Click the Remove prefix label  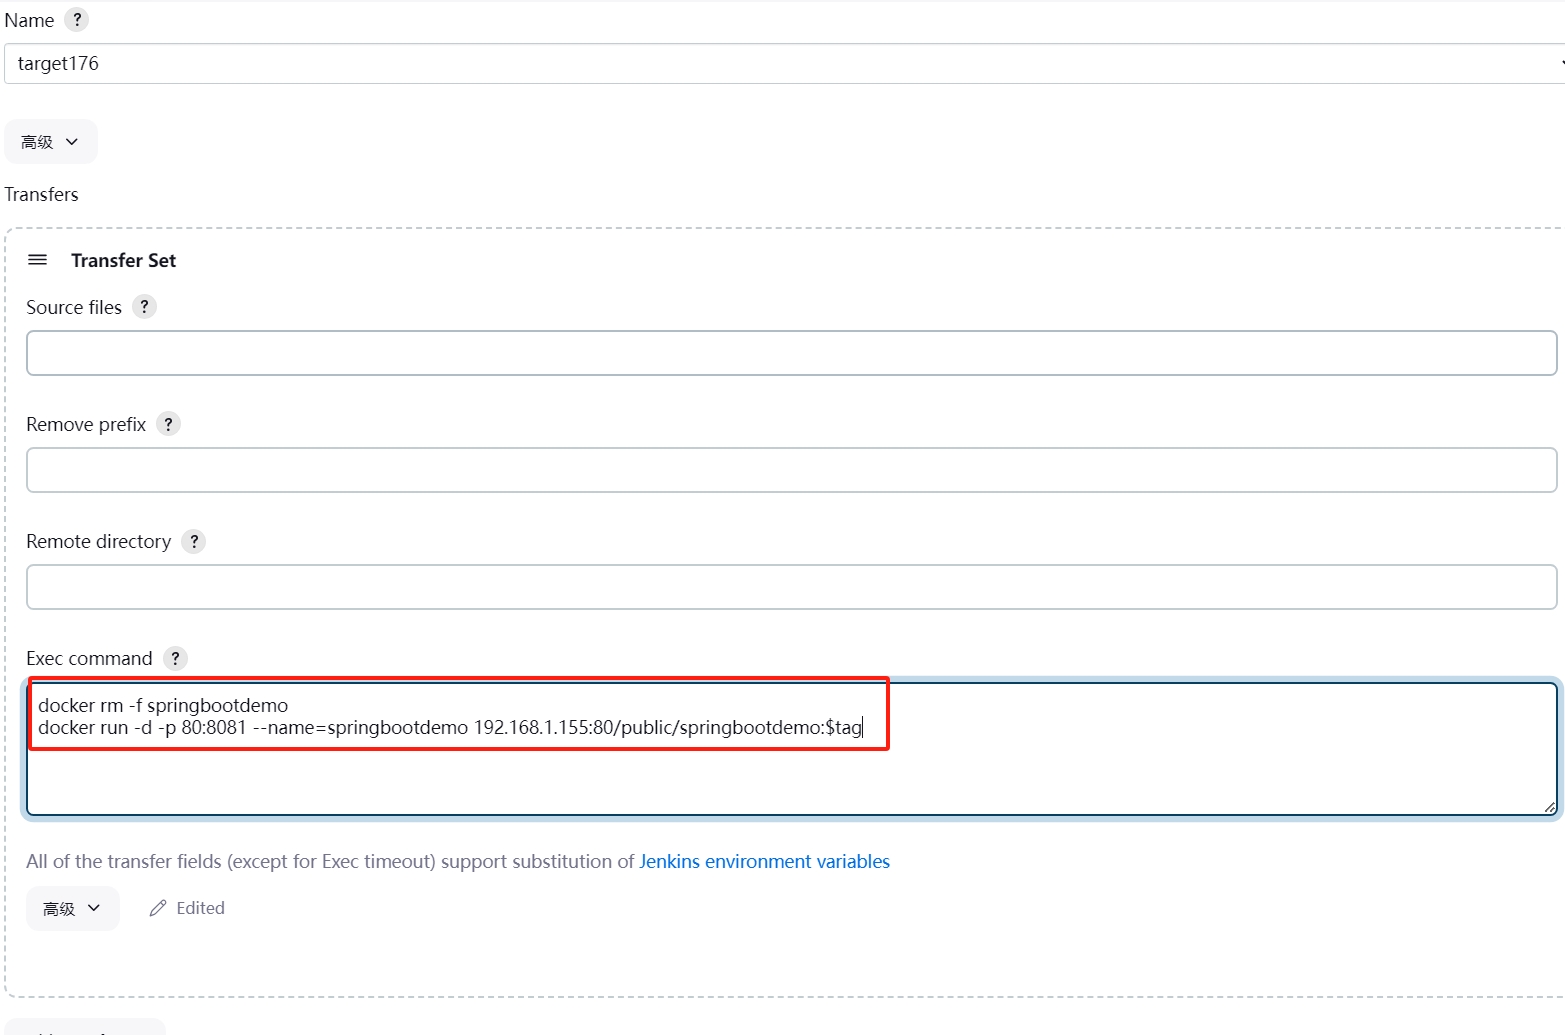pos(86,424)
